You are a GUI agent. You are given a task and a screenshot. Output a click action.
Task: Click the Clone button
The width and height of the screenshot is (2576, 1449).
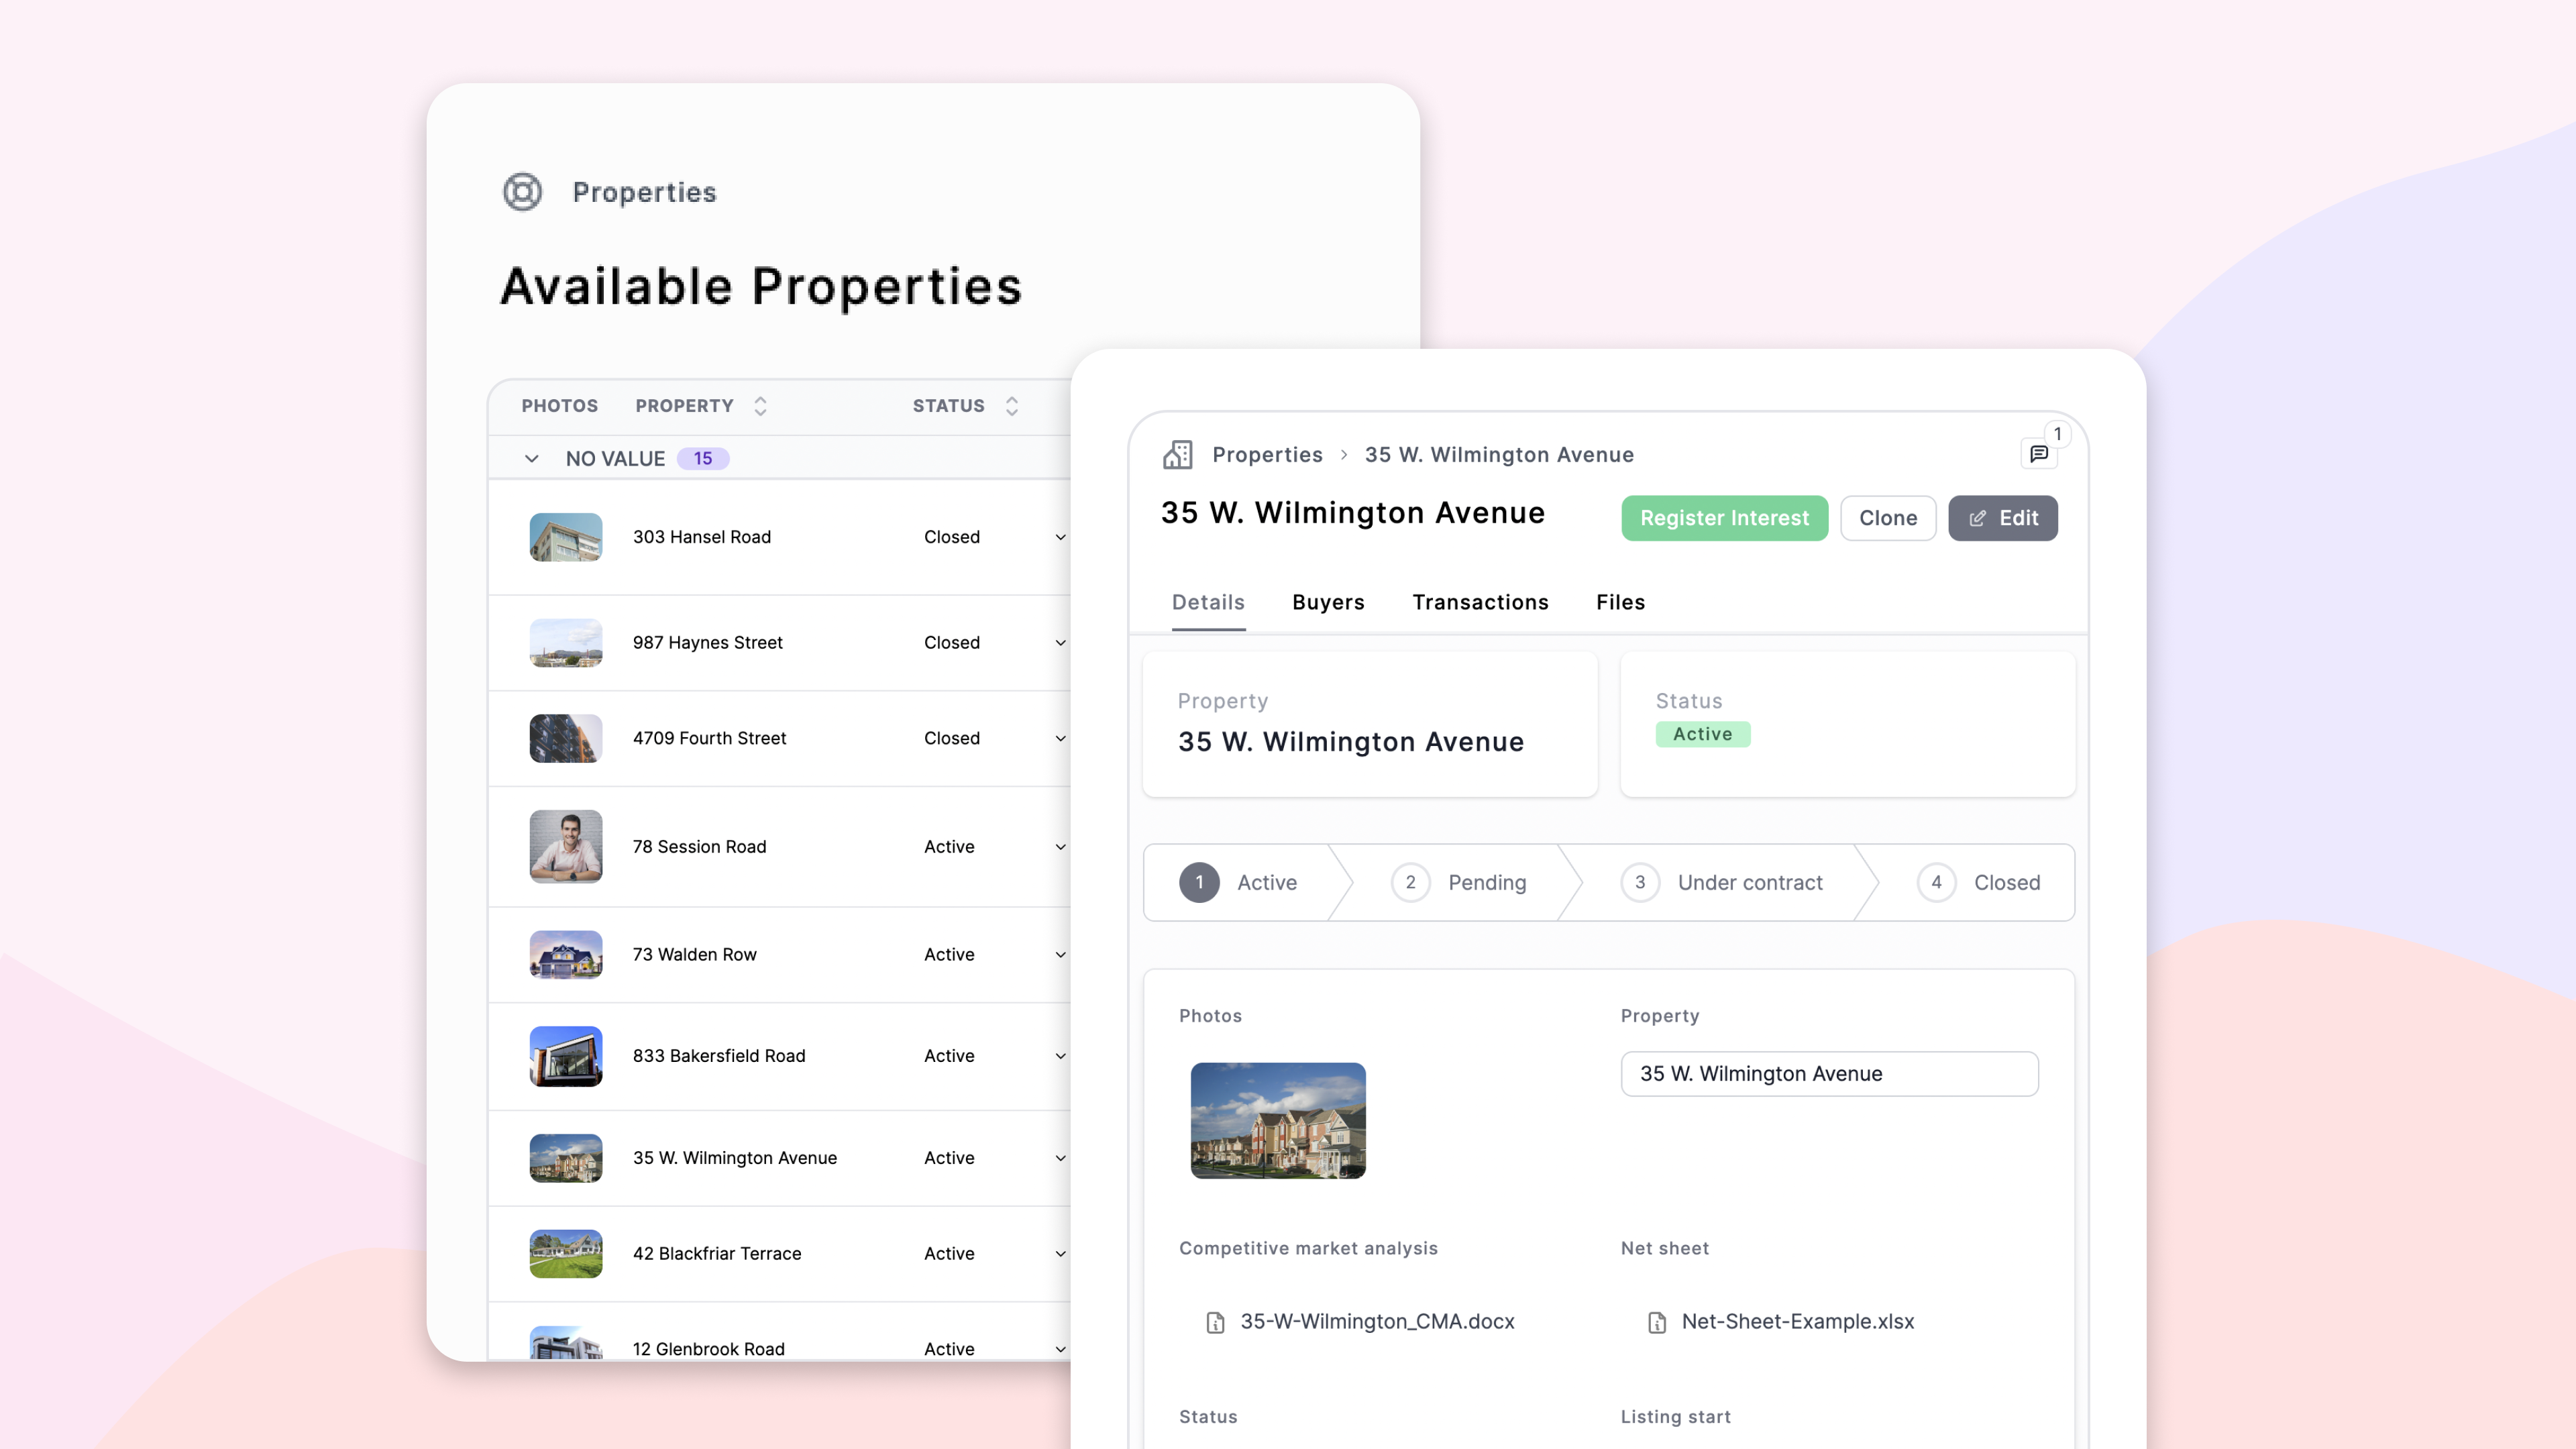point(1888,518)
